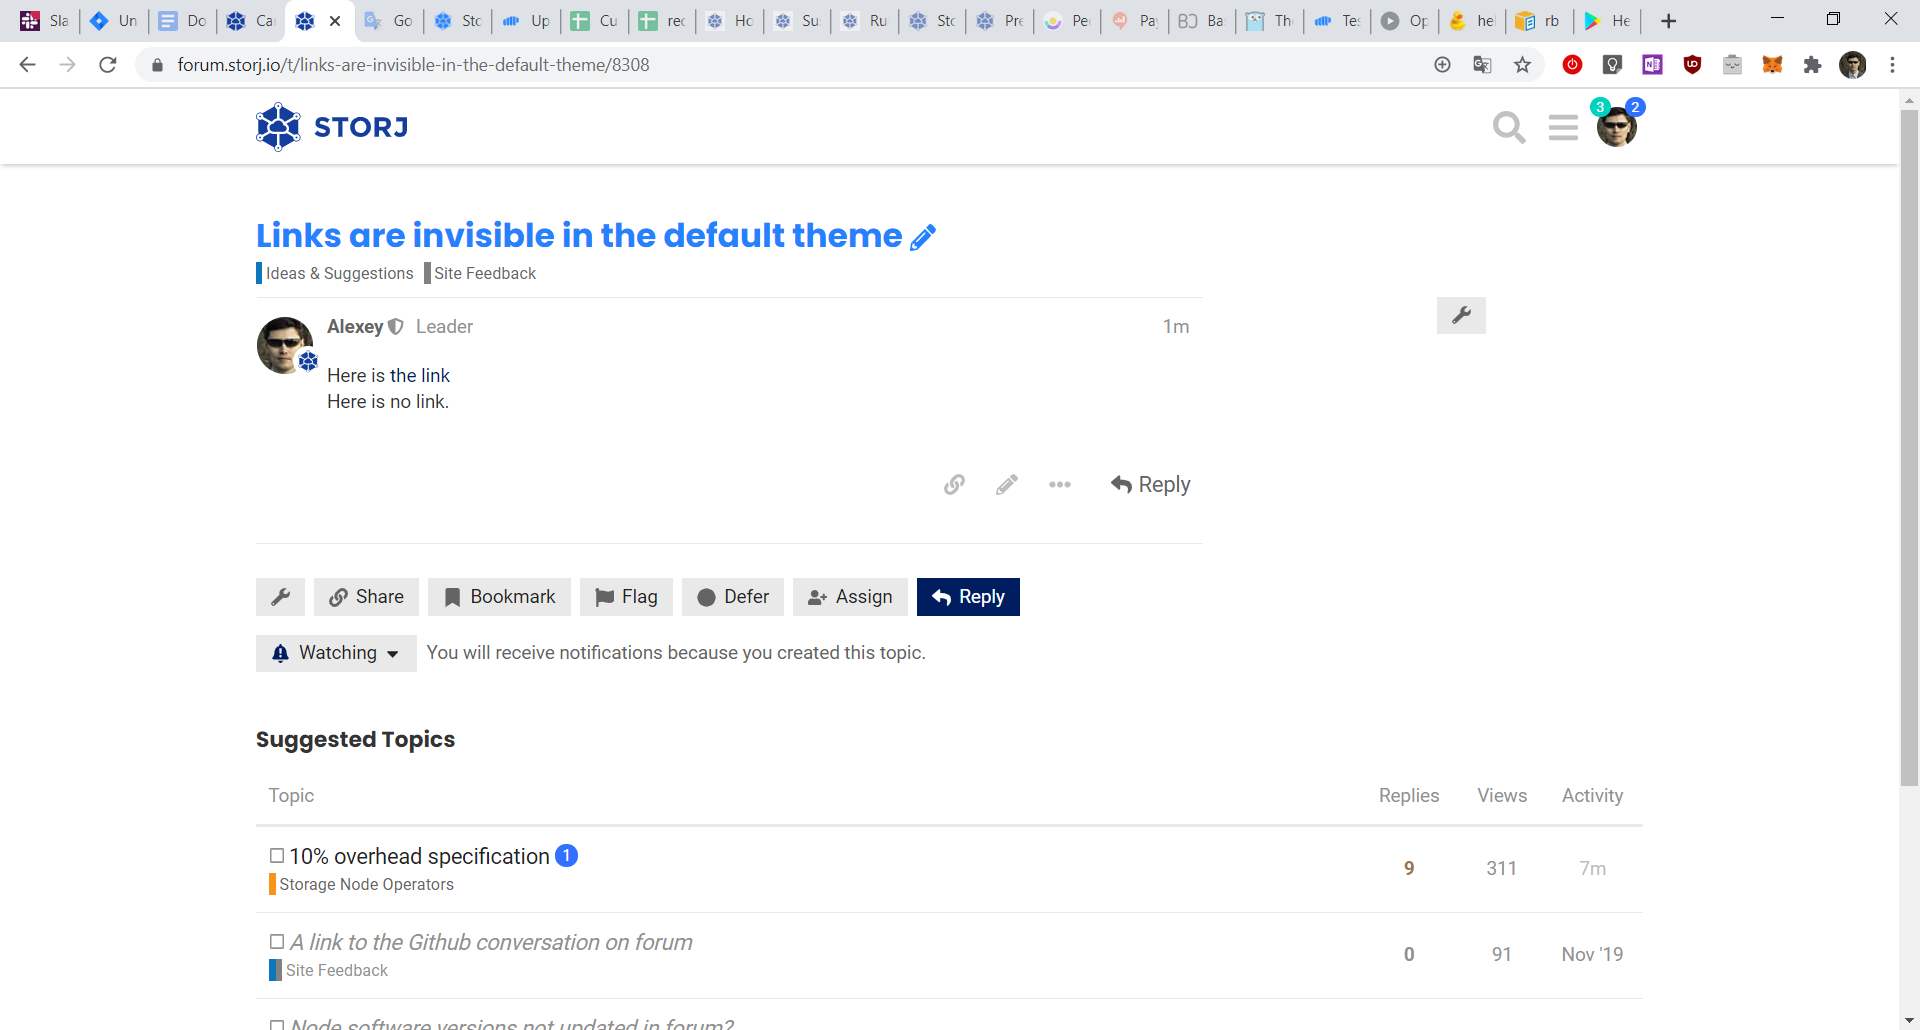Edit the post using pencil icon
The image size is (1920, 1030).
point(1007,485)
